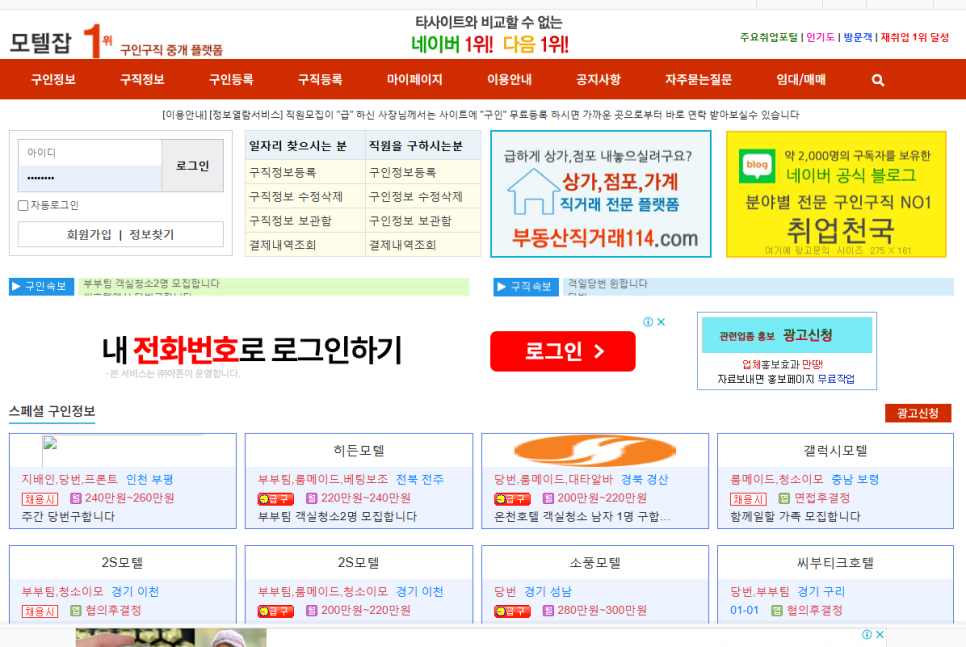Open the 히든모텔 job card title
The image size is (966, 647).
click(359, 451)
